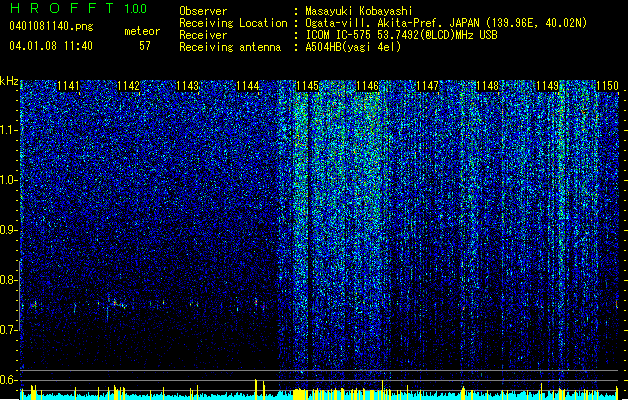
Task: Click the date stamp 04.01.08 11:40
Action: 51,46
